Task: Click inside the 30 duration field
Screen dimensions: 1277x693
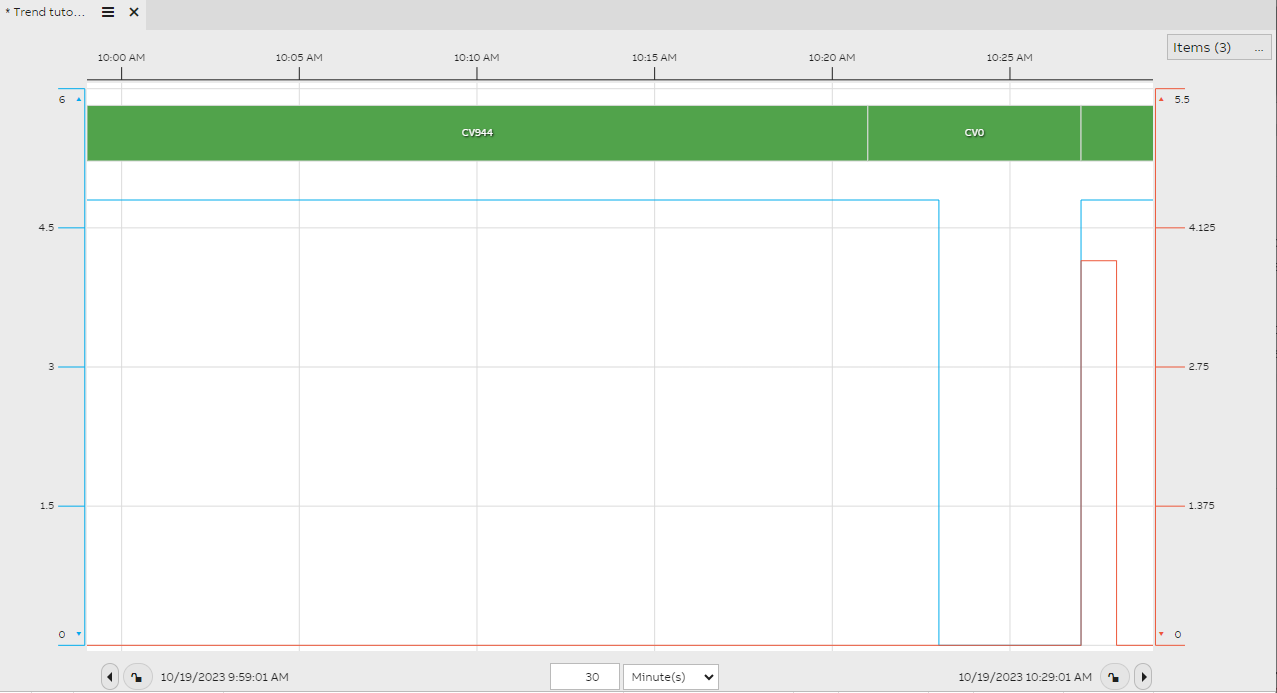Action: 584,676
